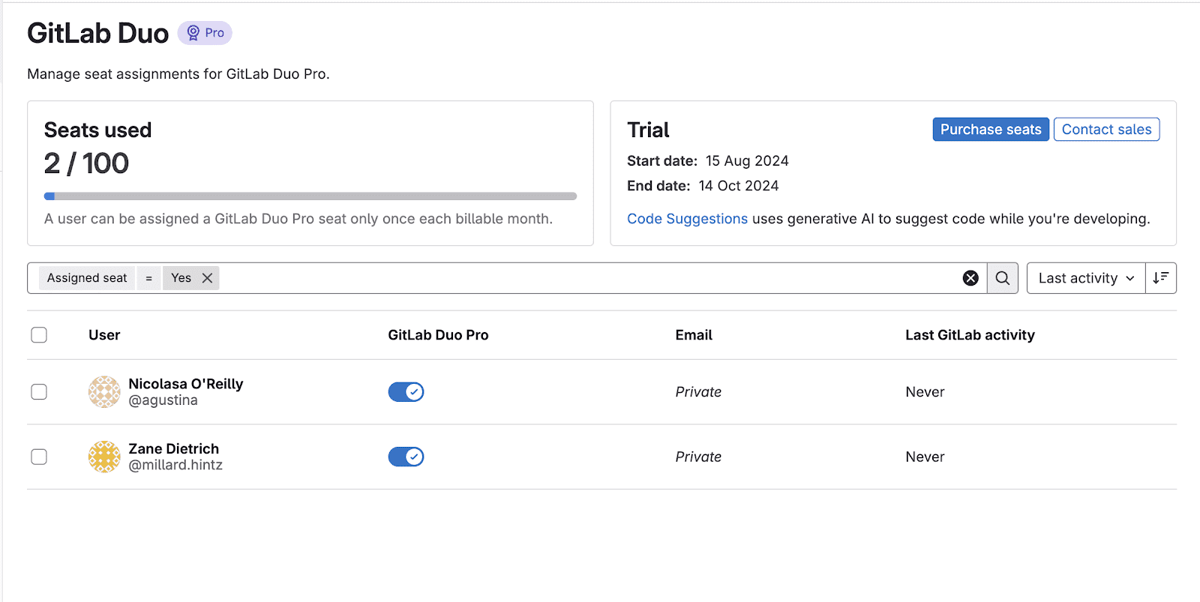Open the Code Suggestions link
Image resolution: width=1200 pixels, height=602 pixels.
pyautogui.click(x=687, y=218)
